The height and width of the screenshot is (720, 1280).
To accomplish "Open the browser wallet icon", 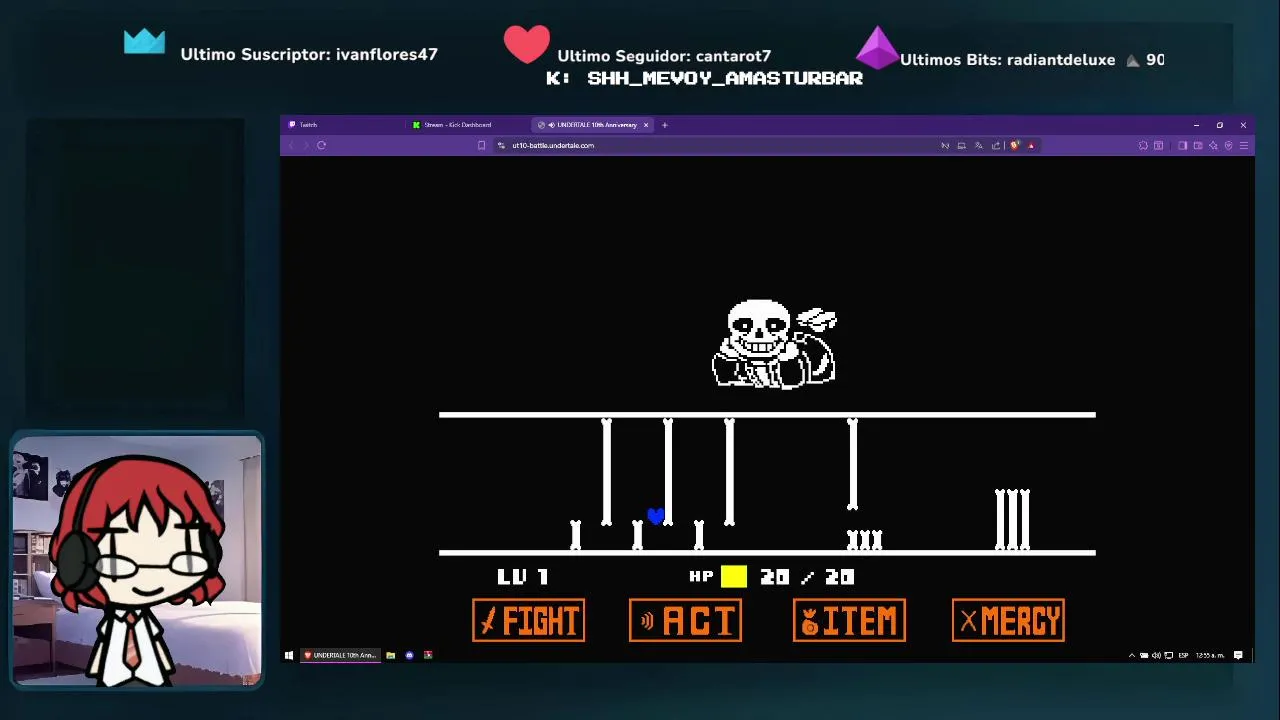I will [1198, 145].
